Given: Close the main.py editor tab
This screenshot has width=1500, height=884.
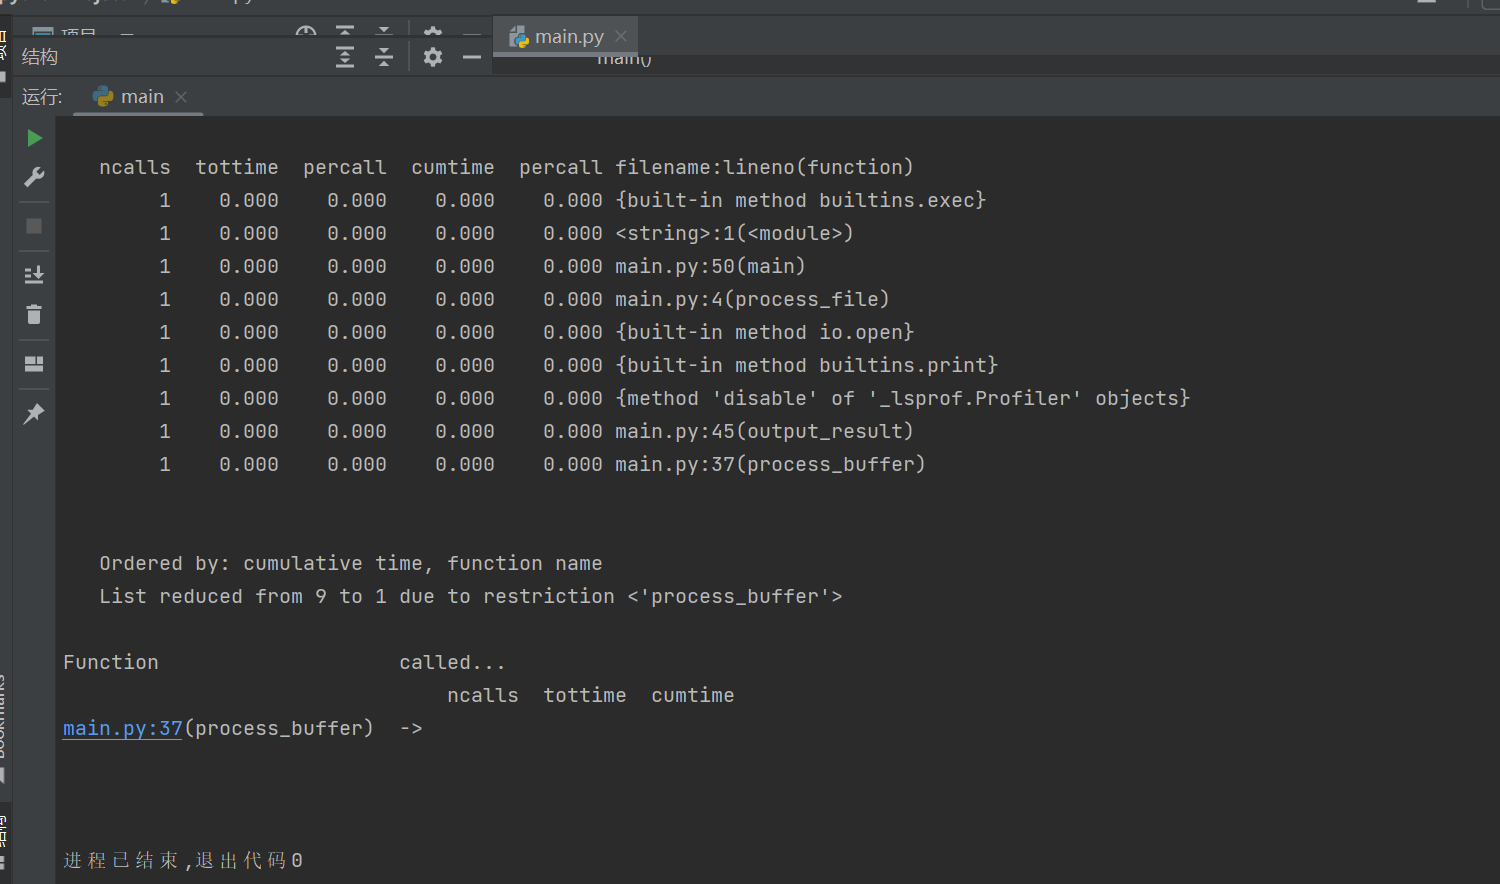Looking at the screenshot, I should 621,36.
